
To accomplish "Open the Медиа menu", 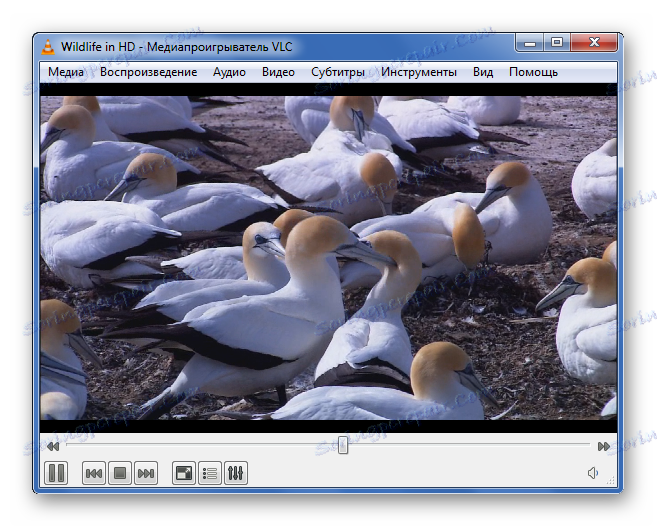I will point(66,72).
